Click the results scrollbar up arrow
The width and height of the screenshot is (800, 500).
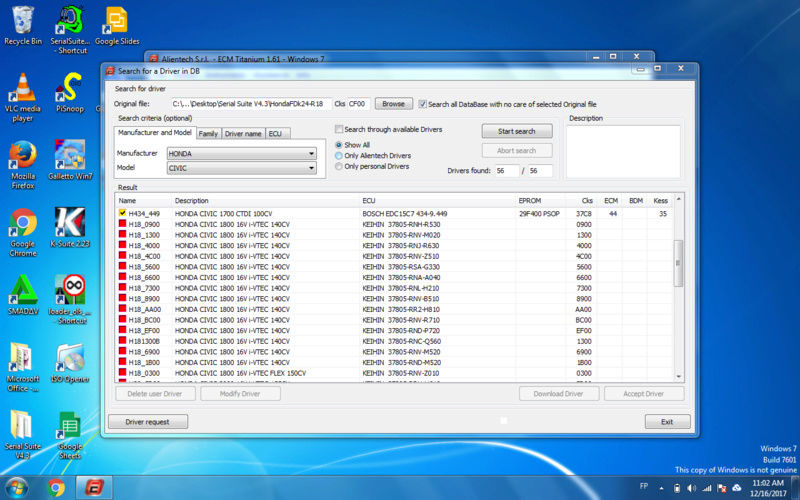tap(679, 198)
